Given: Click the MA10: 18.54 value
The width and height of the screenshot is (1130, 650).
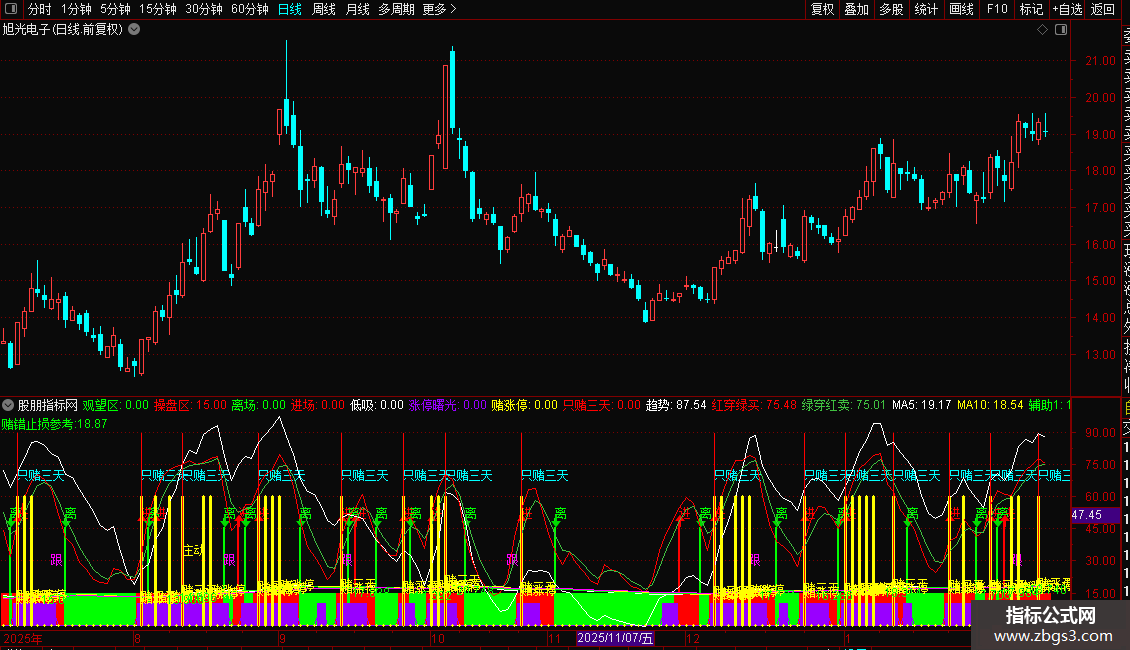Looking at the screenshot, I should pyautogui.click(x=990, y=405).
